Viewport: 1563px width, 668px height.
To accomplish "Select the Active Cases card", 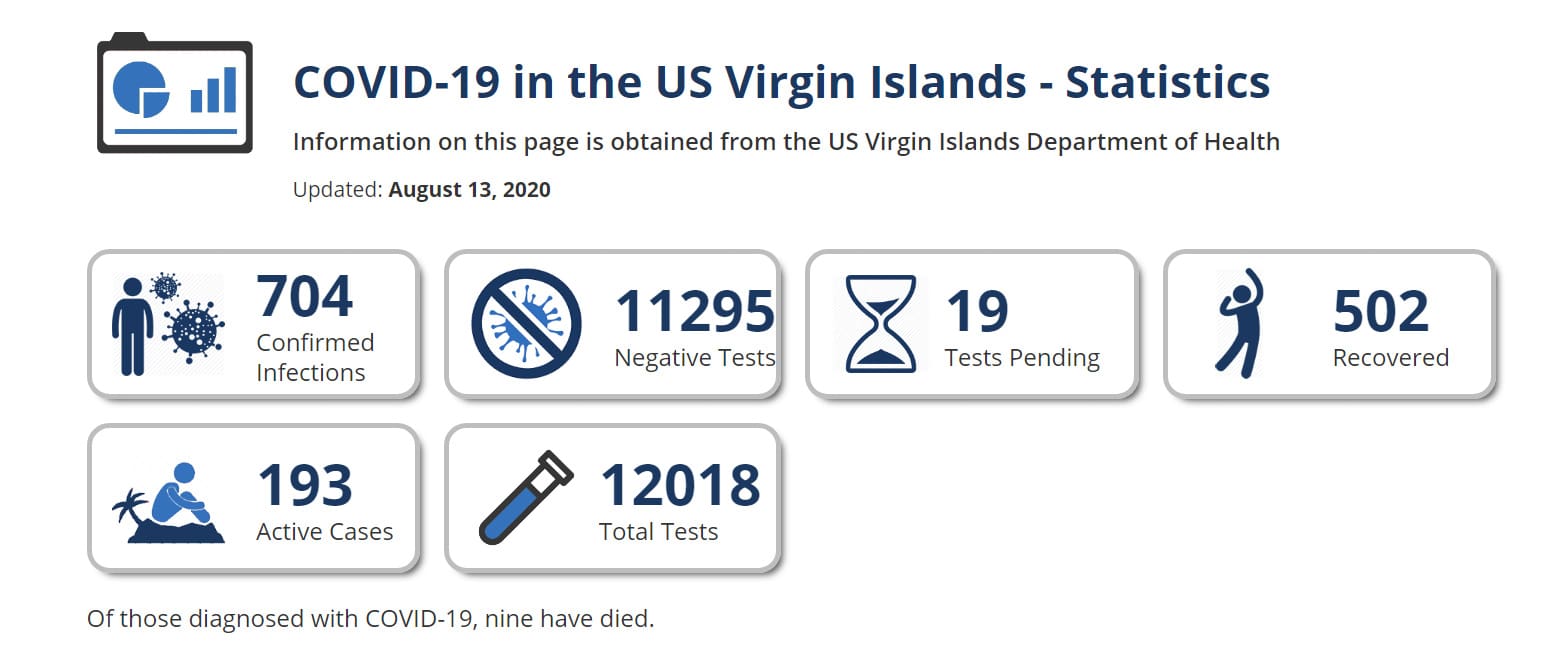I will pos(253,498).
